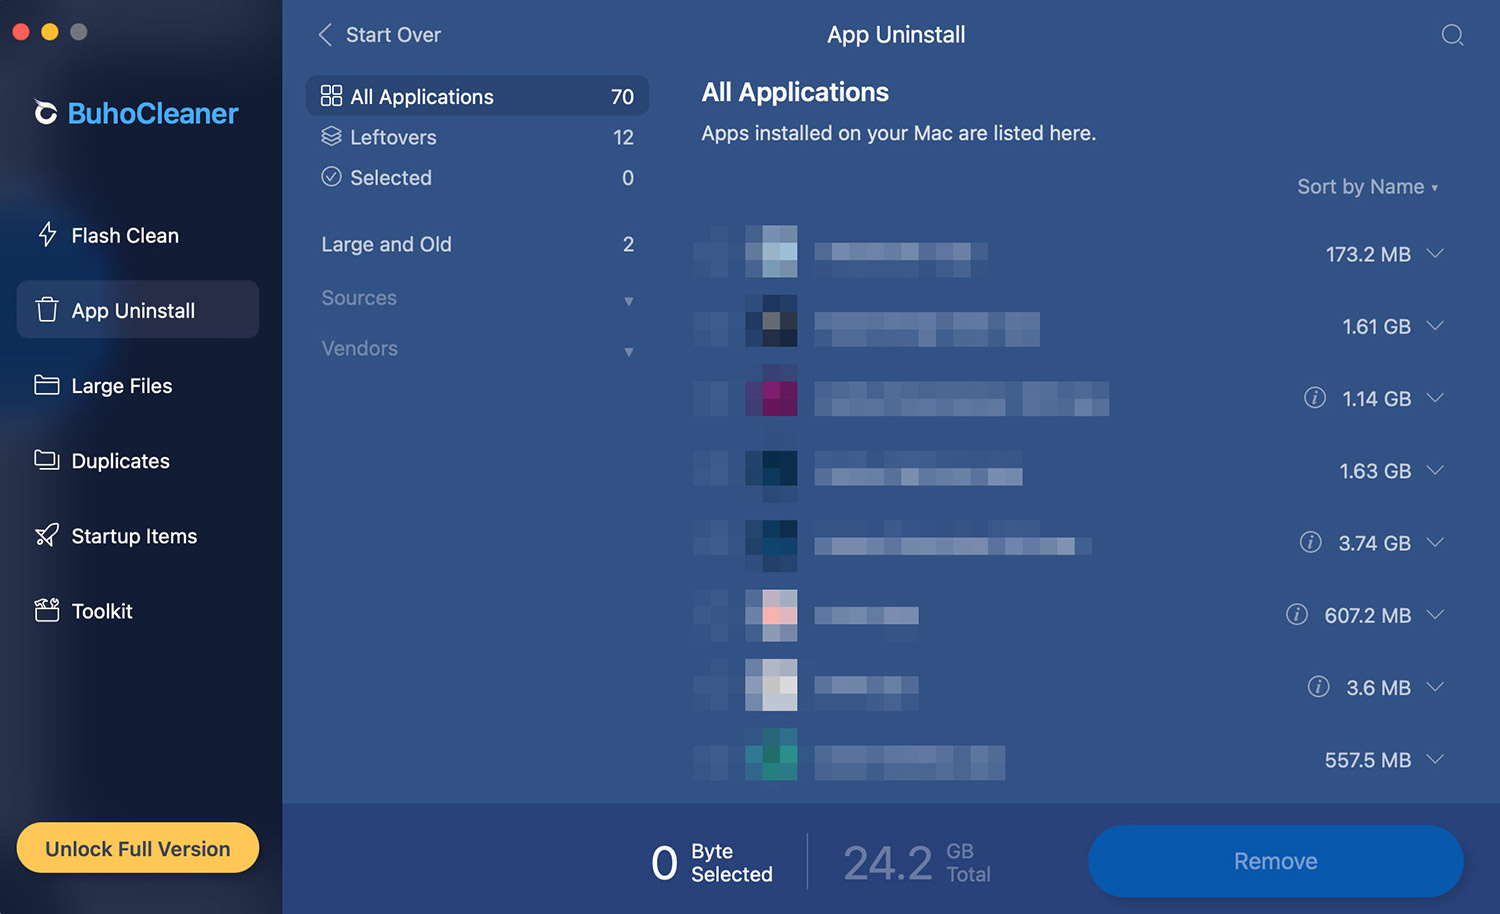
Task: Click the 1.61 GB app icon
Action: 771,321
